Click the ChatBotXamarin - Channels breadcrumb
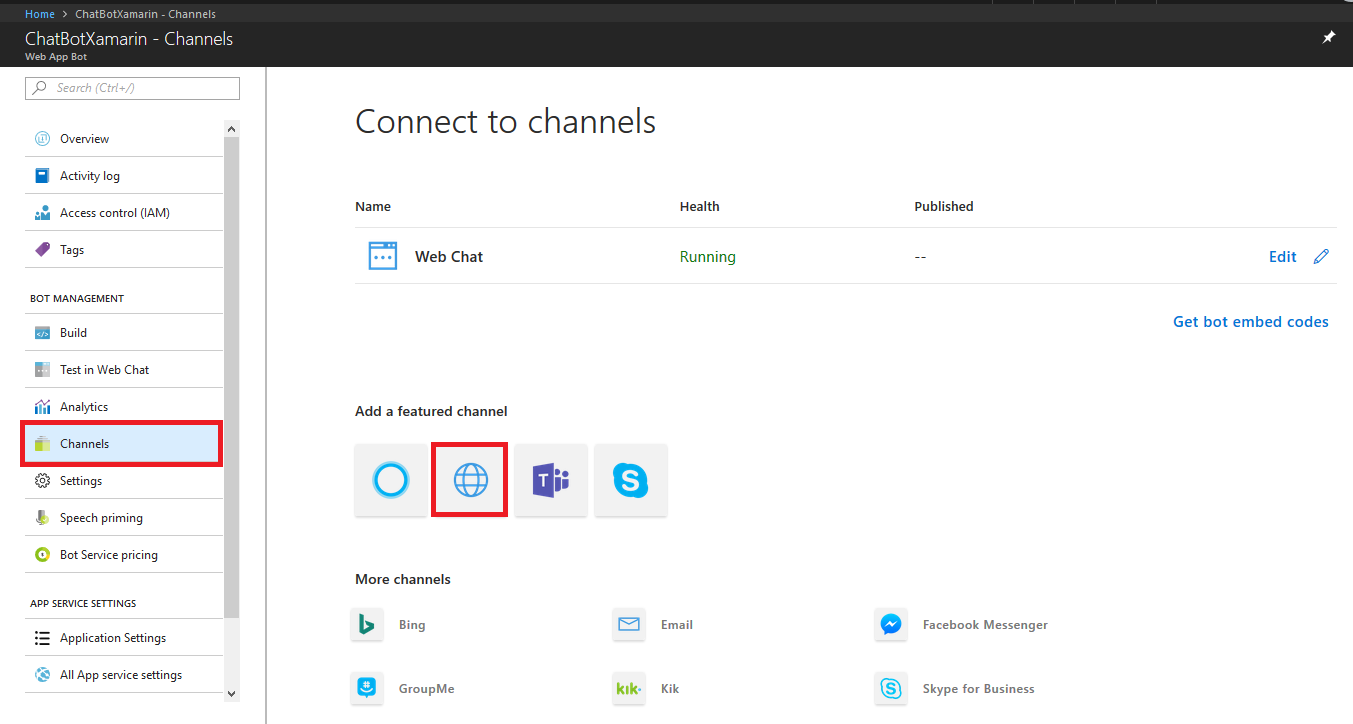 click(145, 14)
